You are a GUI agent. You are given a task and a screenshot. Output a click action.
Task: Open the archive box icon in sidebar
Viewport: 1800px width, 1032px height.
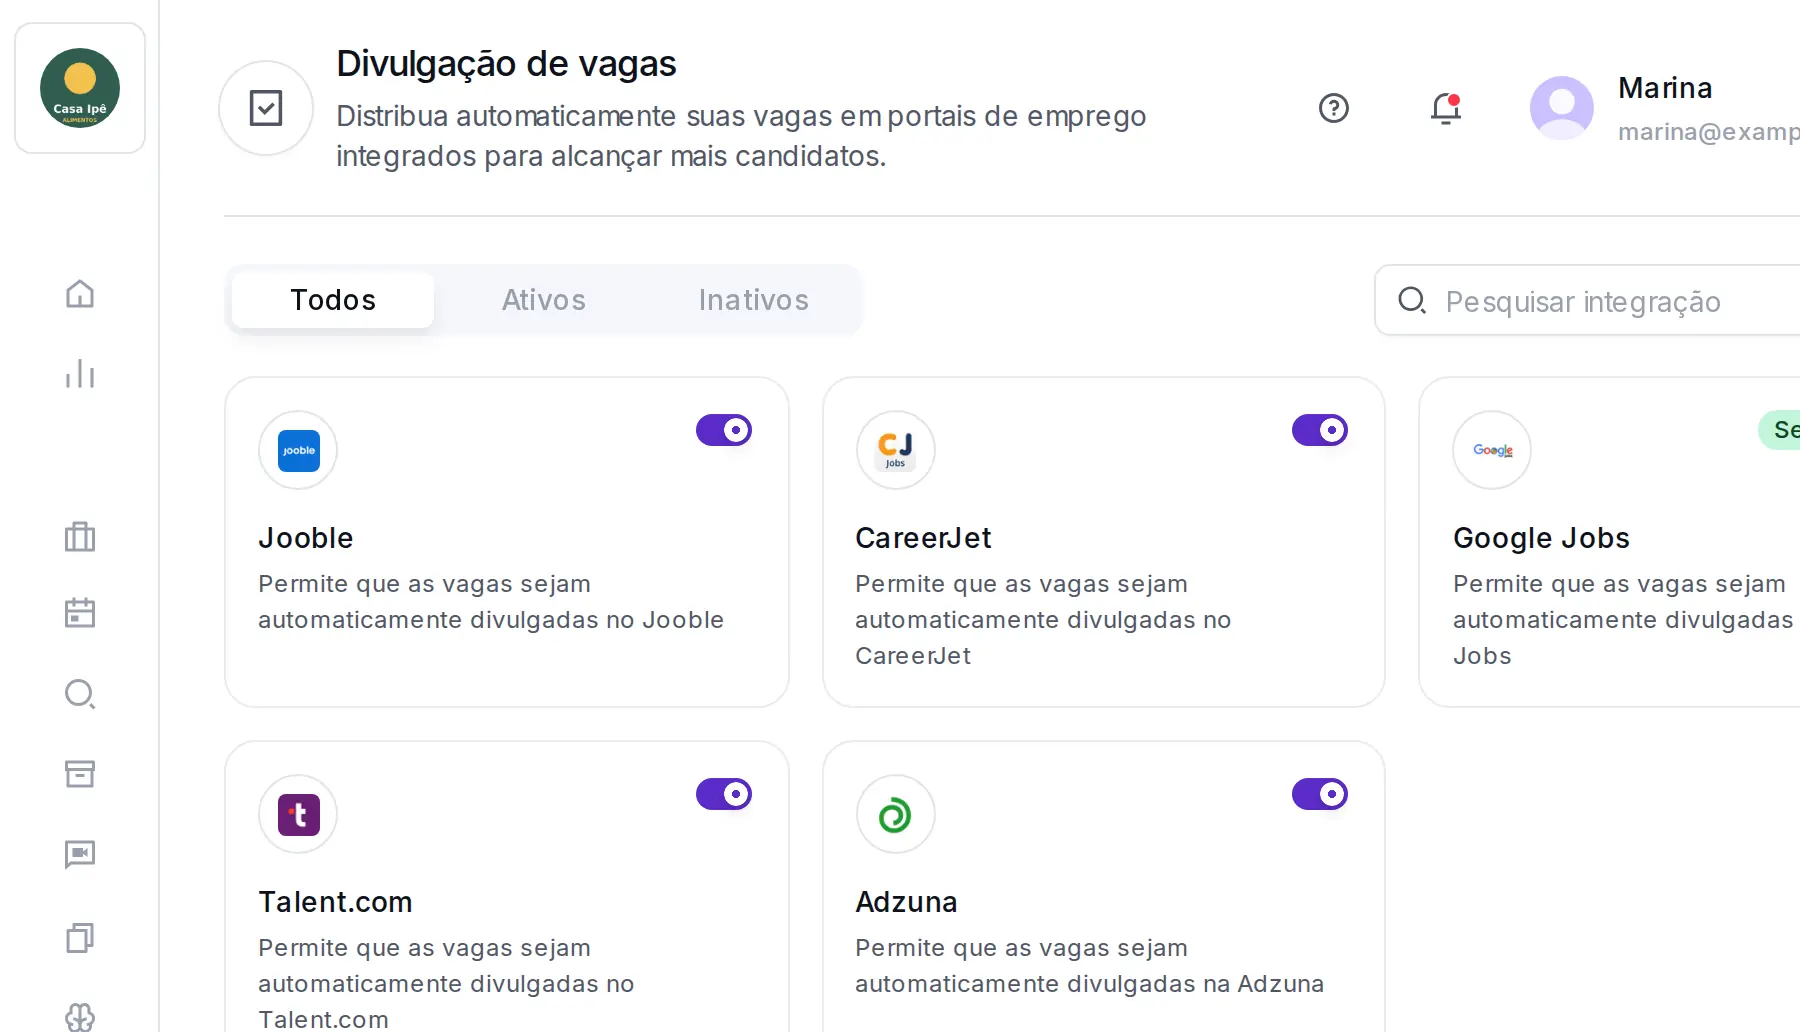pyautogui.click(x=80, y=774)
